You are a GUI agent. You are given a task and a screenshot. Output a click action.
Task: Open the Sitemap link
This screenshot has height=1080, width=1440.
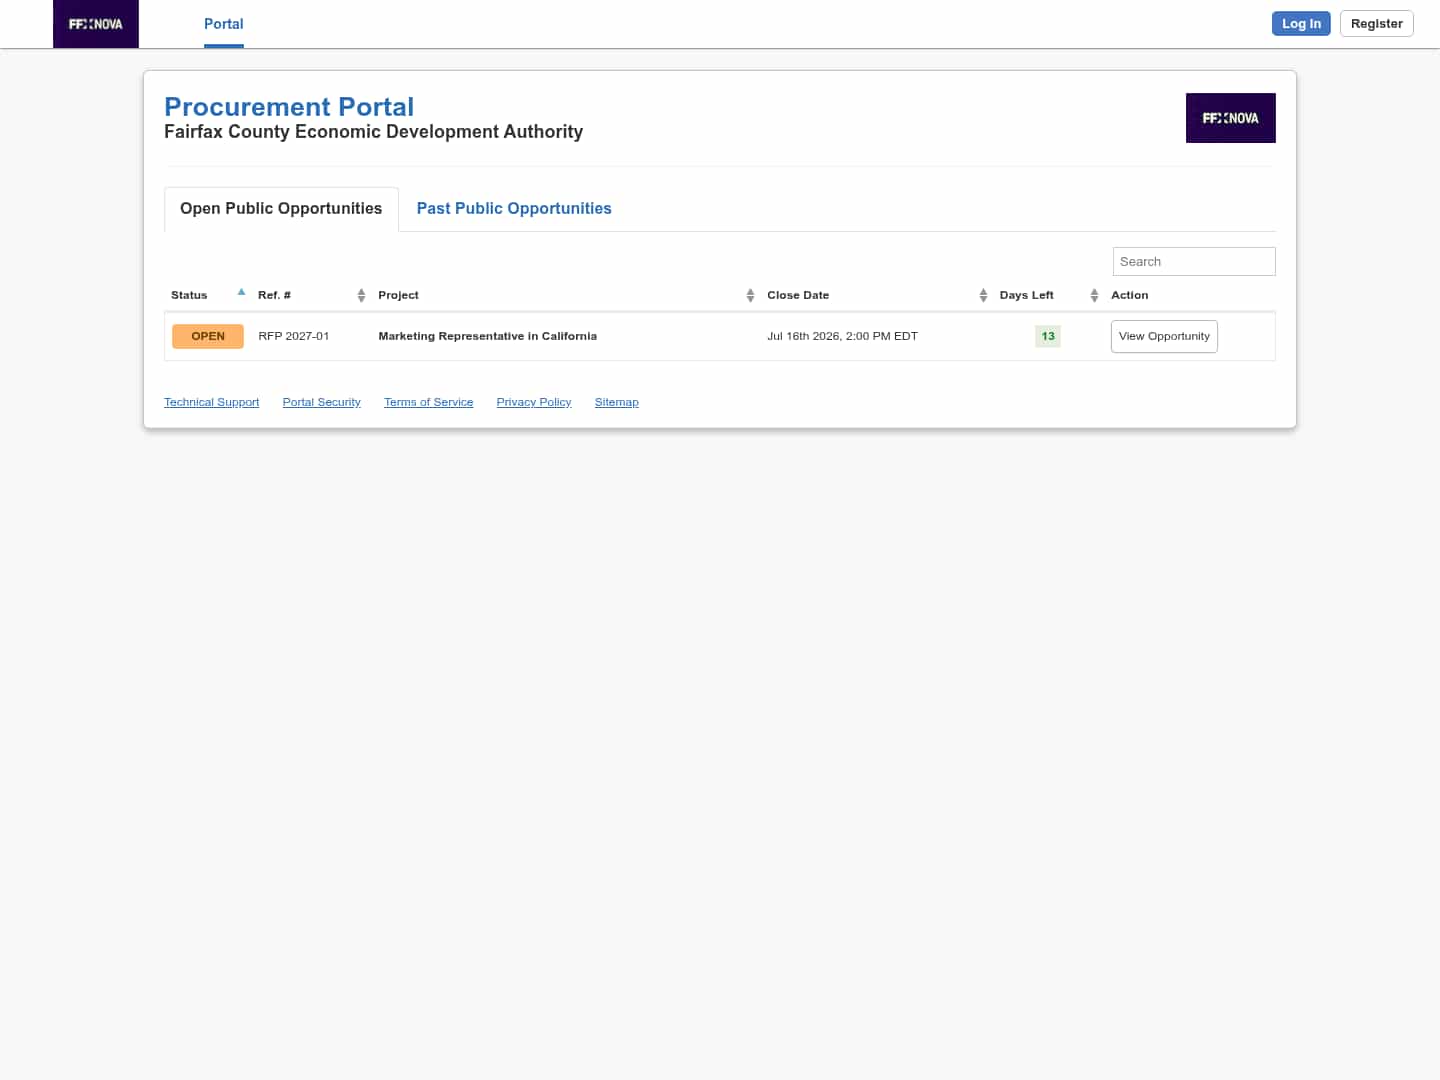point(616,402)
